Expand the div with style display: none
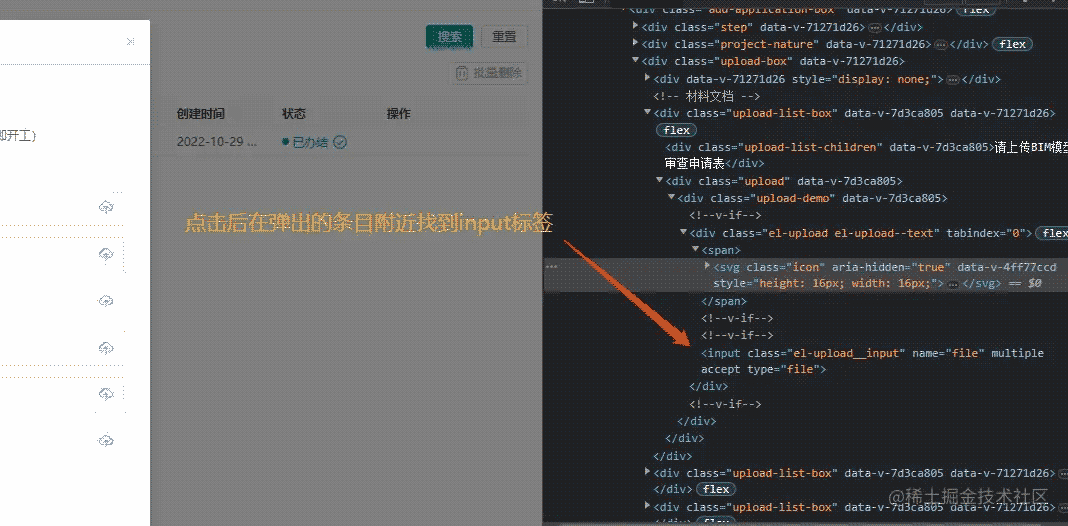This screenshot has height=526, width=1068. point(647,78)
